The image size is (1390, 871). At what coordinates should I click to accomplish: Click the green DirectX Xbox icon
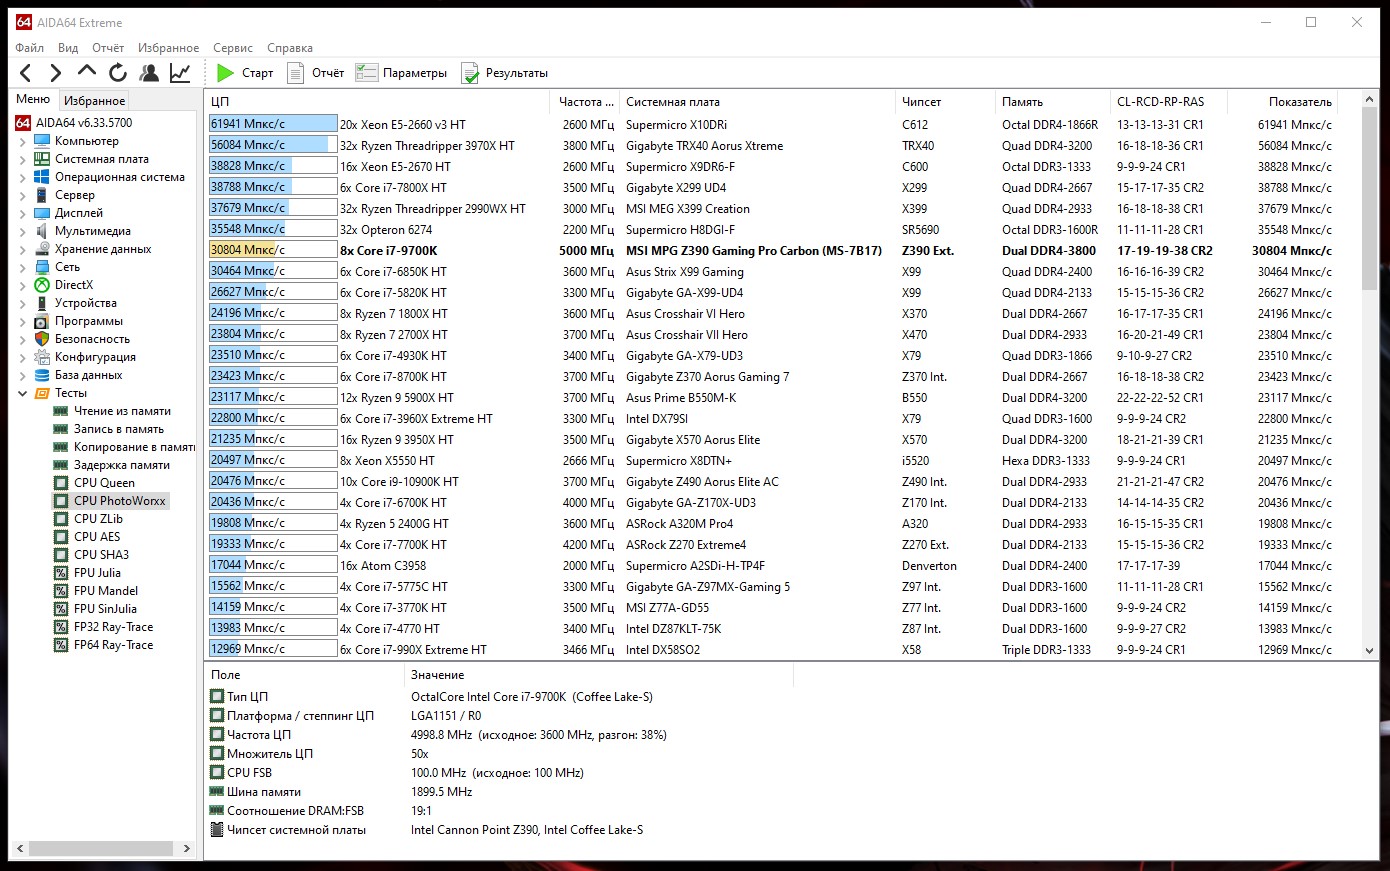[x=42, y=285]
